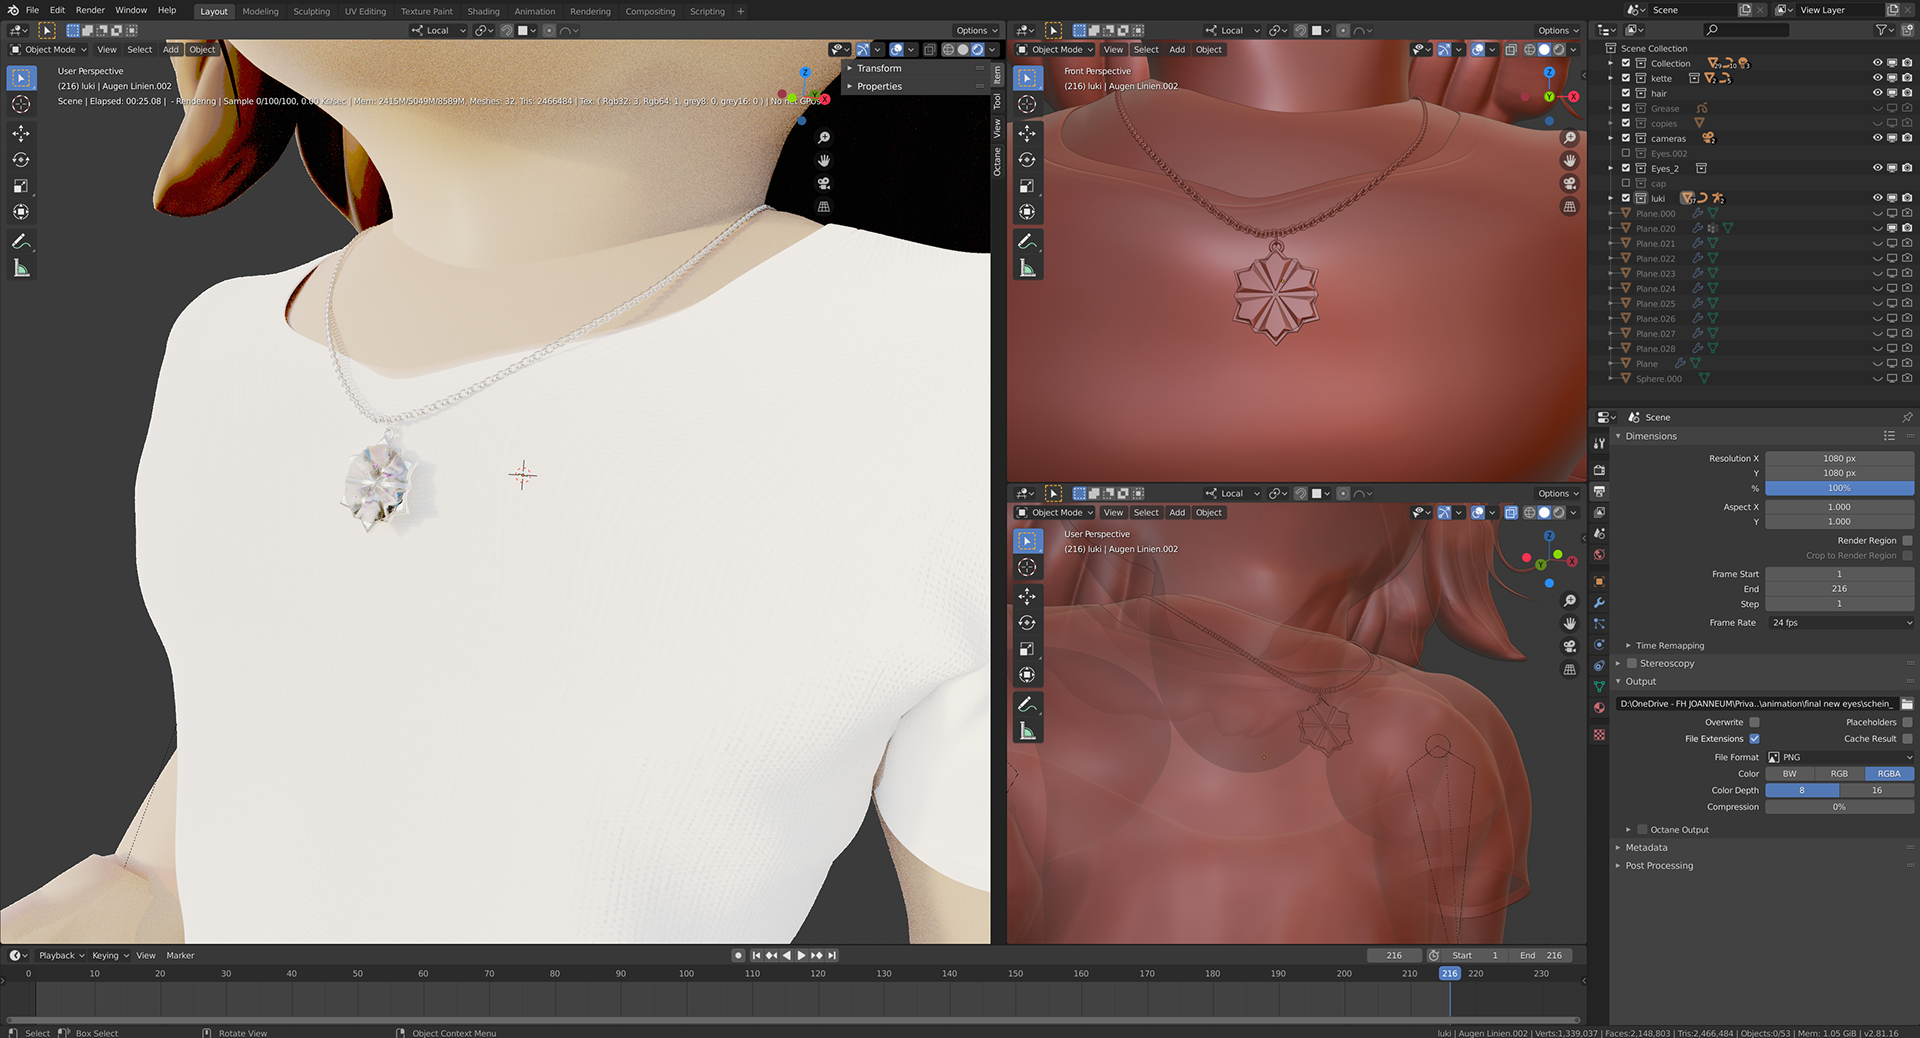Select the Move tool in left viewport

21,133
